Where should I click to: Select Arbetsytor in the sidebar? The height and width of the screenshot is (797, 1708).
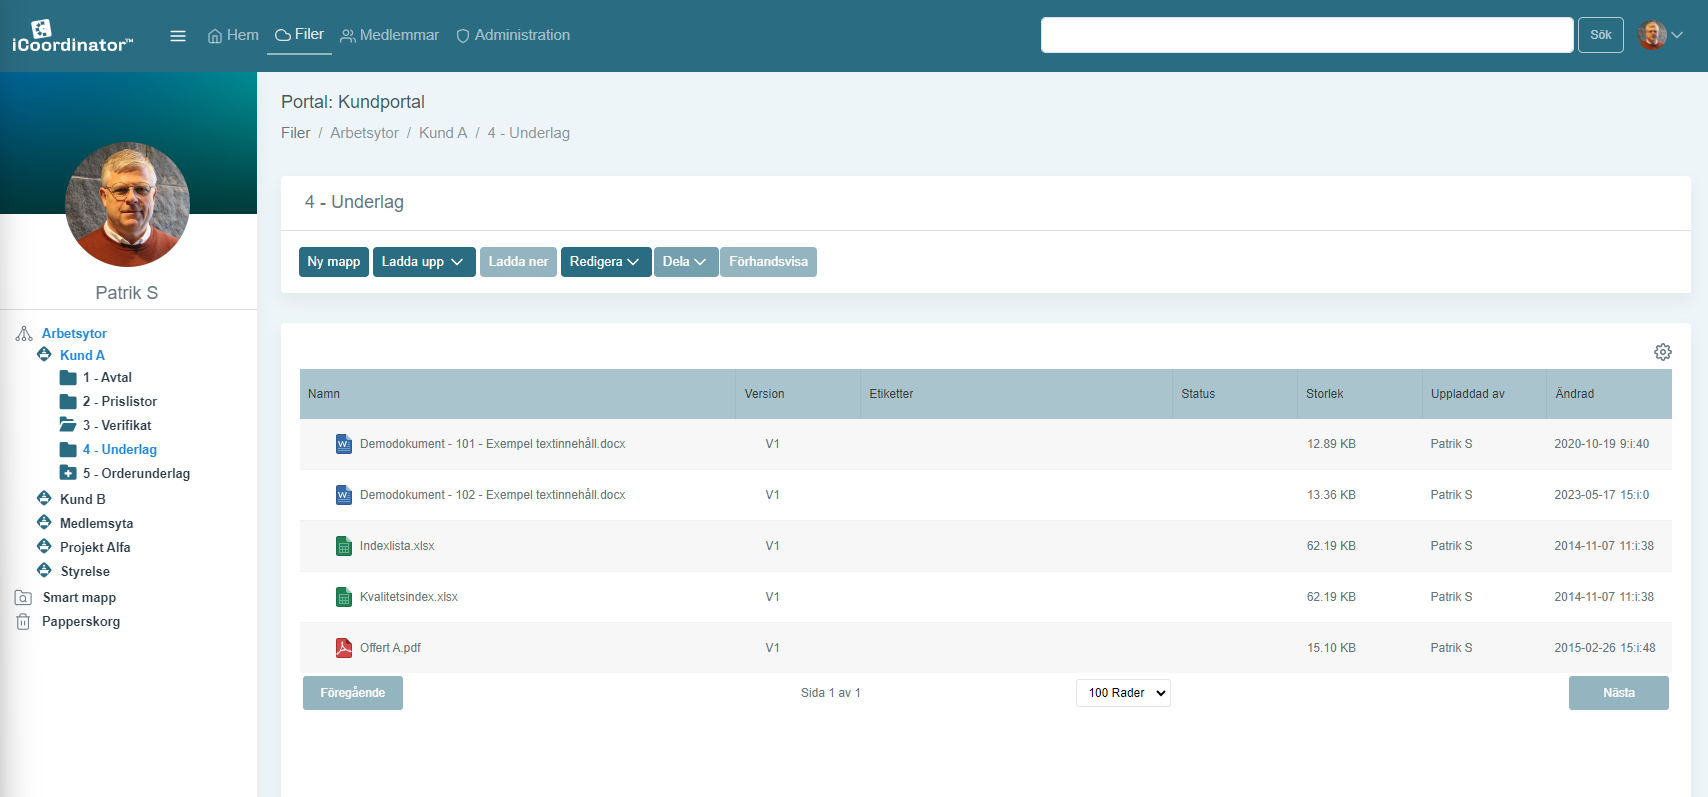coord(74,333)
